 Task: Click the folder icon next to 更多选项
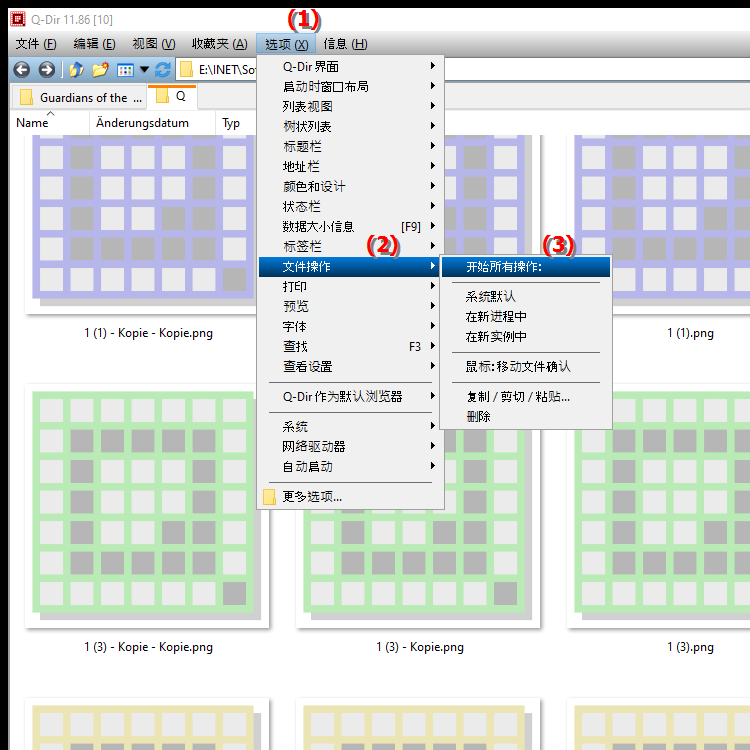pyautogui.click(x=269, y=497)
